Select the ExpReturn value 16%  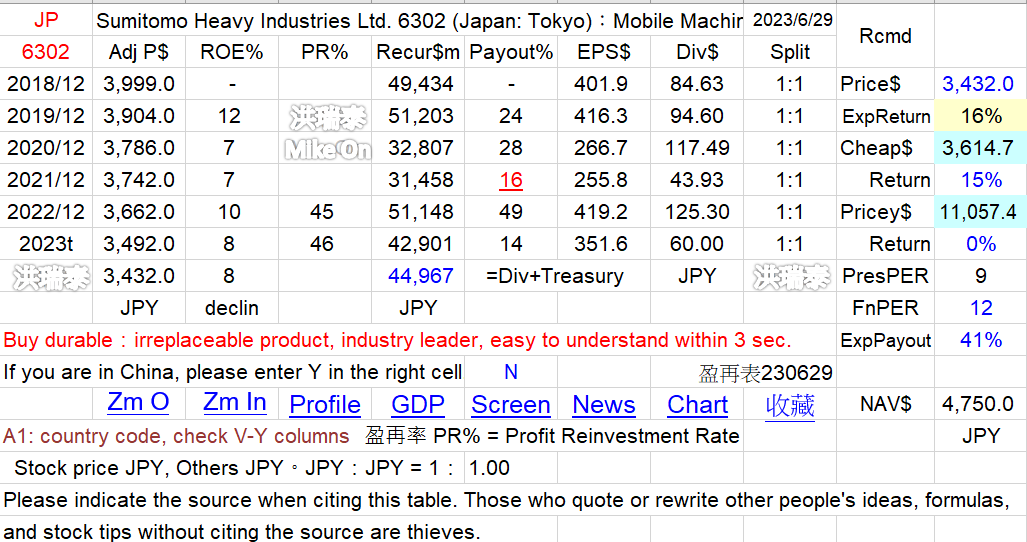980,116
